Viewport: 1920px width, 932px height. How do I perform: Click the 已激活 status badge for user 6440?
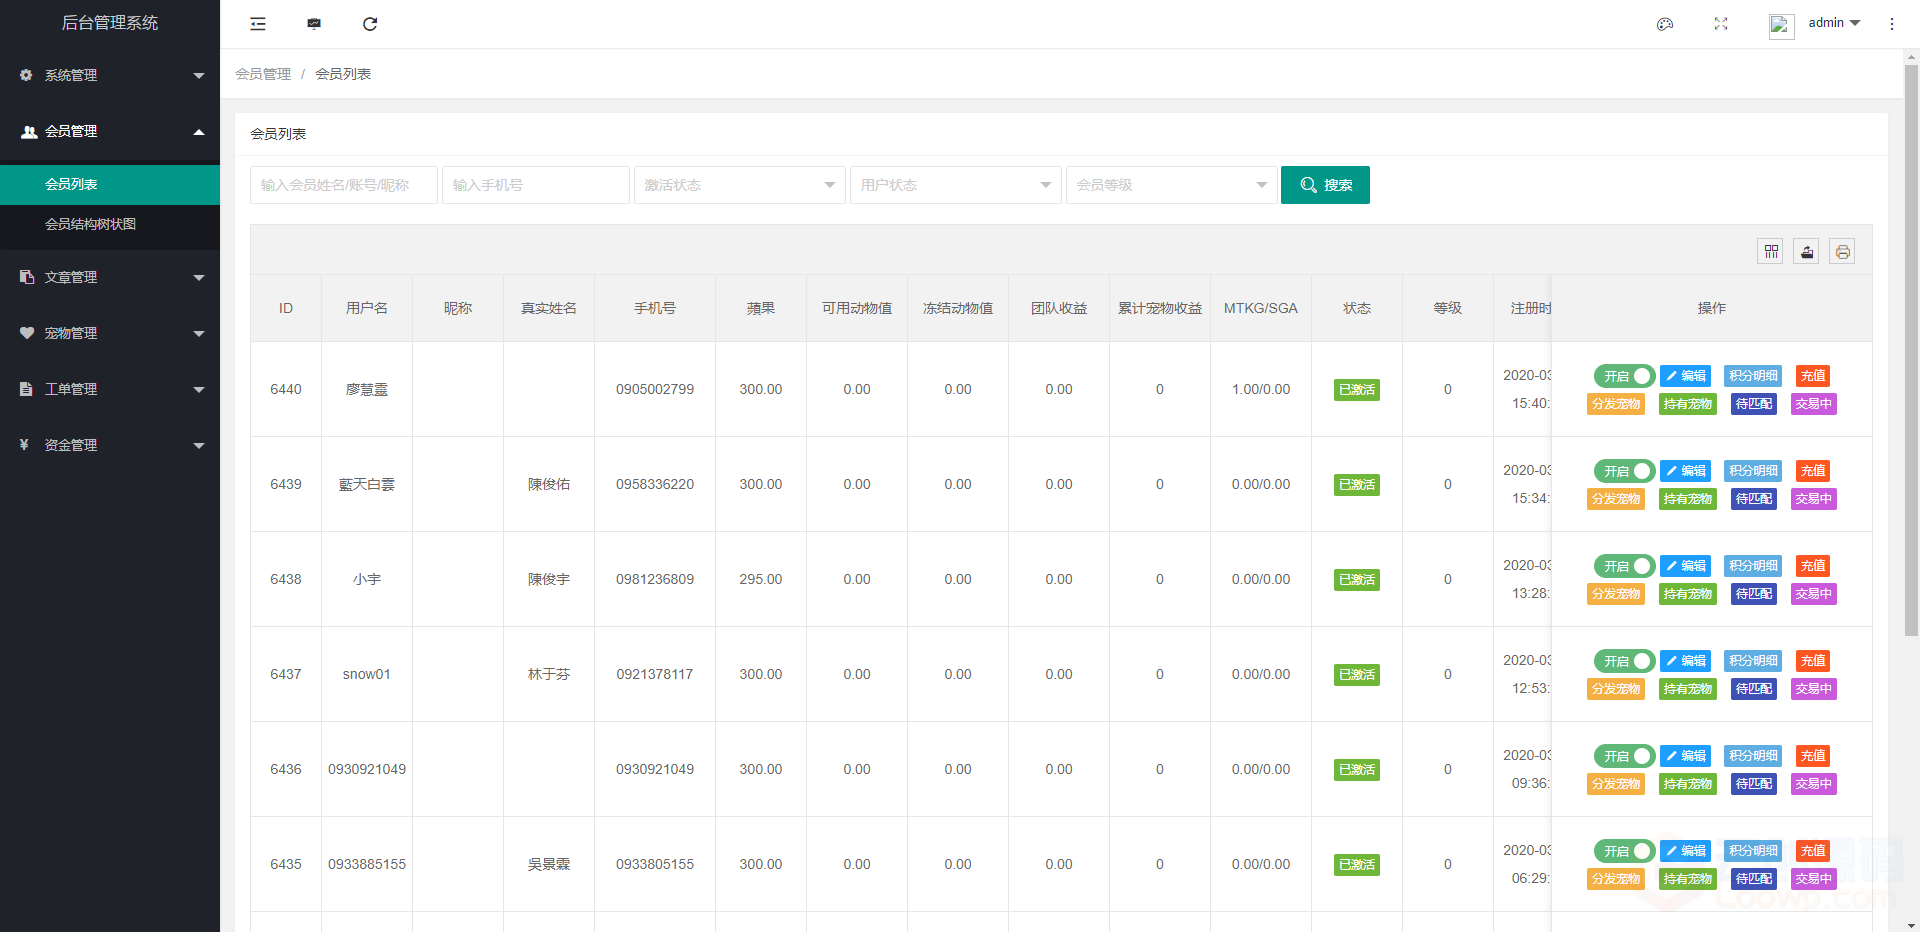click(x=1357, y=390)
